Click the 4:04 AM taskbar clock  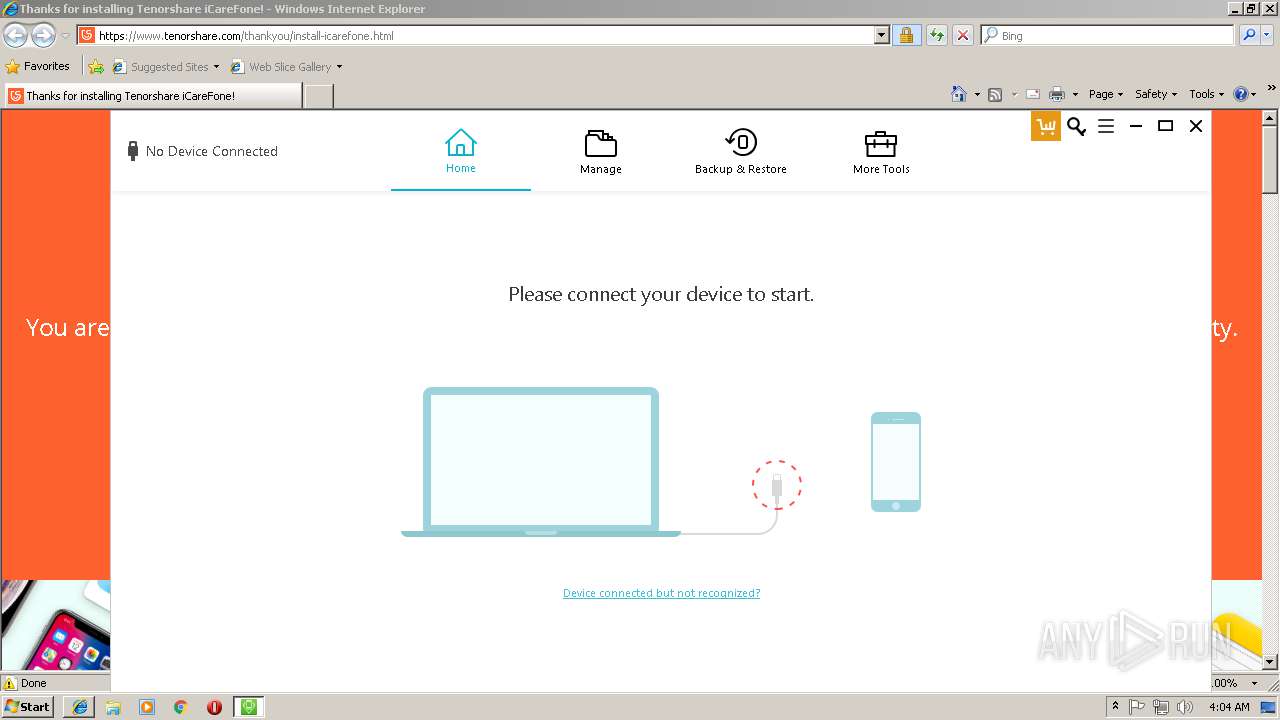pos(1229,707)
